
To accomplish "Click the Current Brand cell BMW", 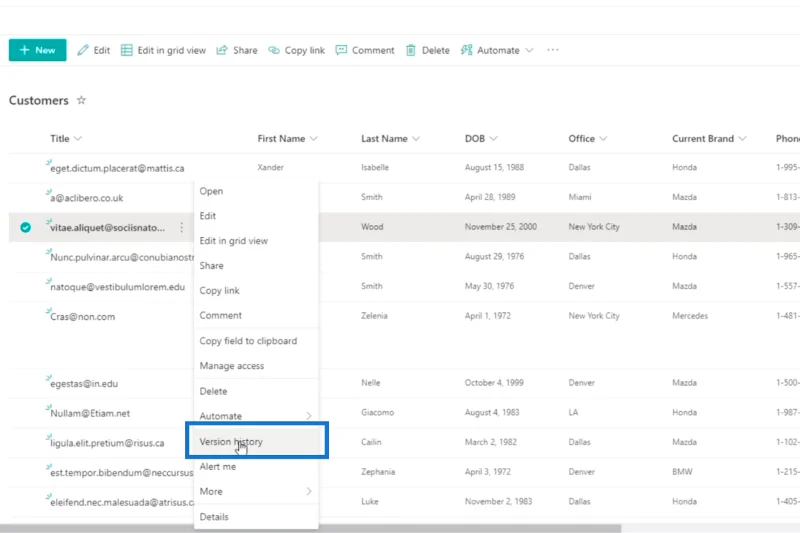I will 682,472.
